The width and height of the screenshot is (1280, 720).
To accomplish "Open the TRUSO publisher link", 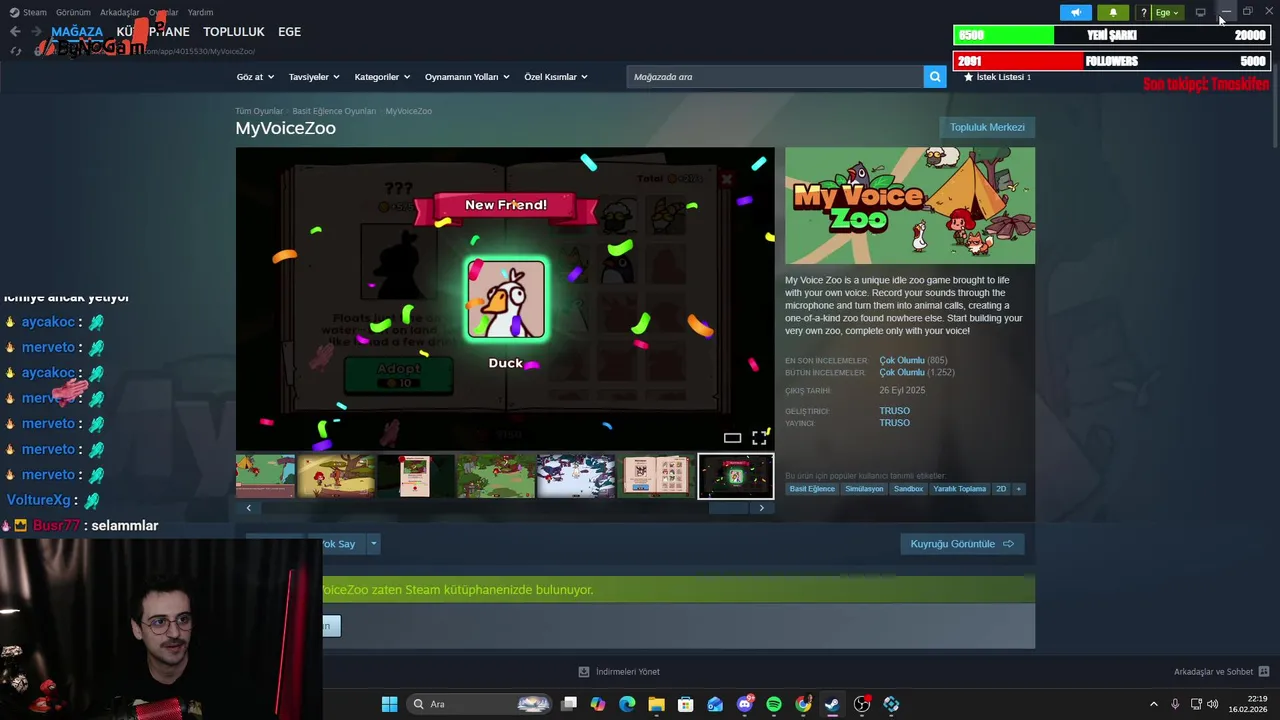I will (894, 423).
